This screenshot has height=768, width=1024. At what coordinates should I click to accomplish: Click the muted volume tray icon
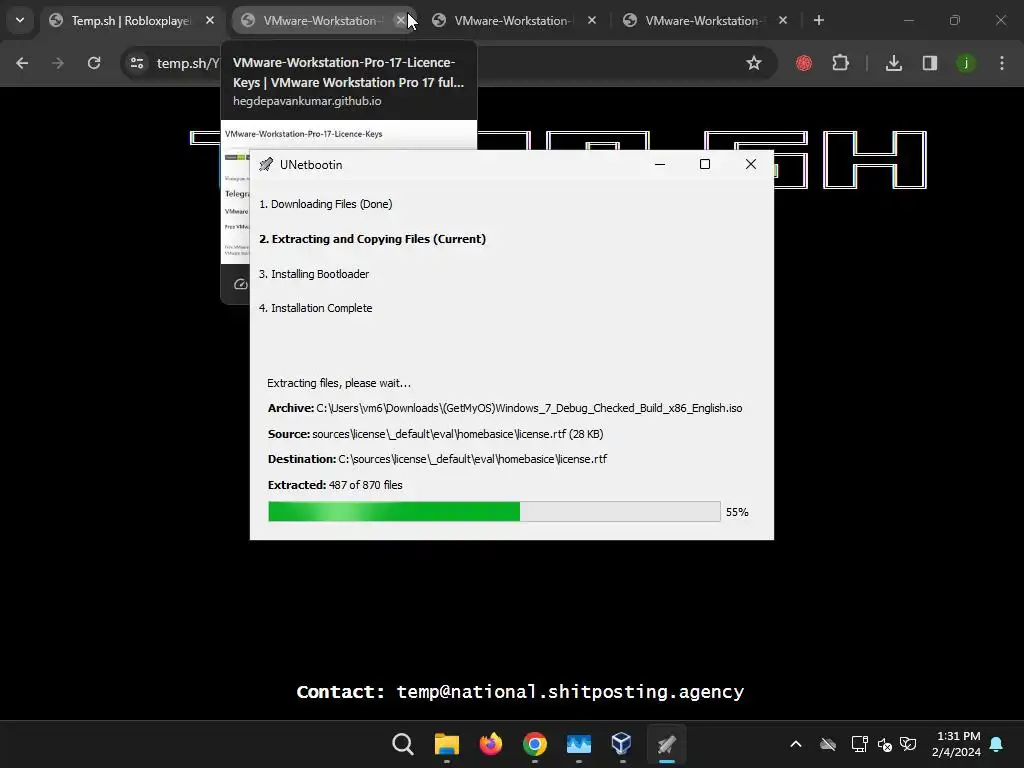pyautogui.click(x=885, y=744)
